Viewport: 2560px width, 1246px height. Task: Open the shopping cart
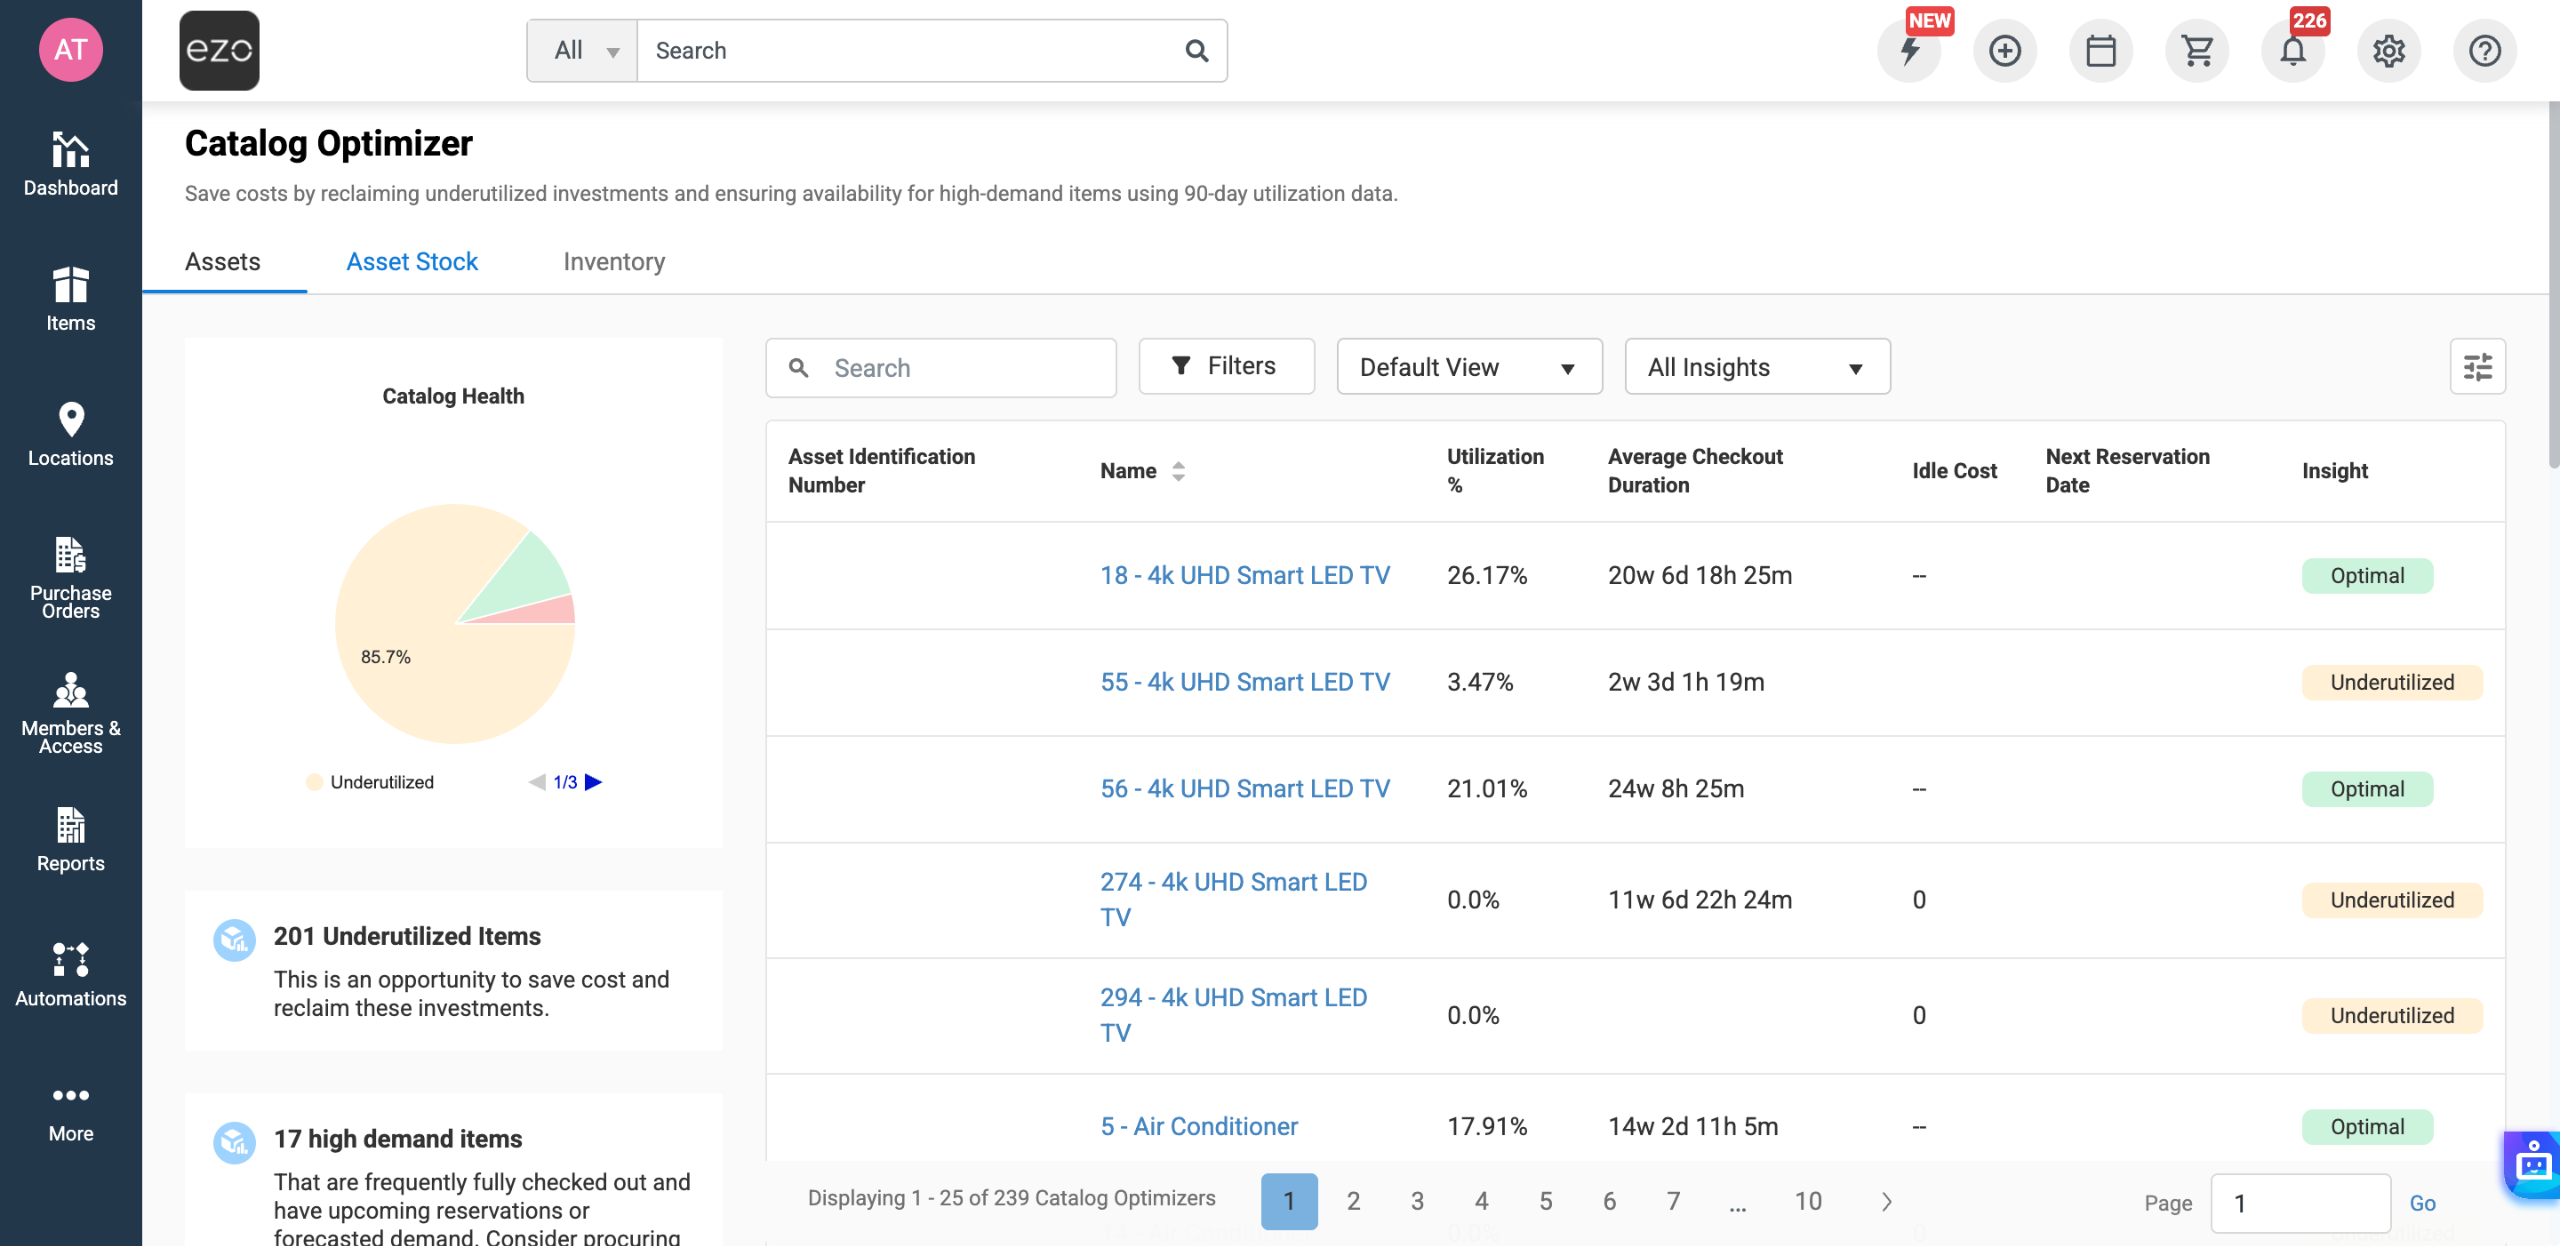coord(2197,51)
